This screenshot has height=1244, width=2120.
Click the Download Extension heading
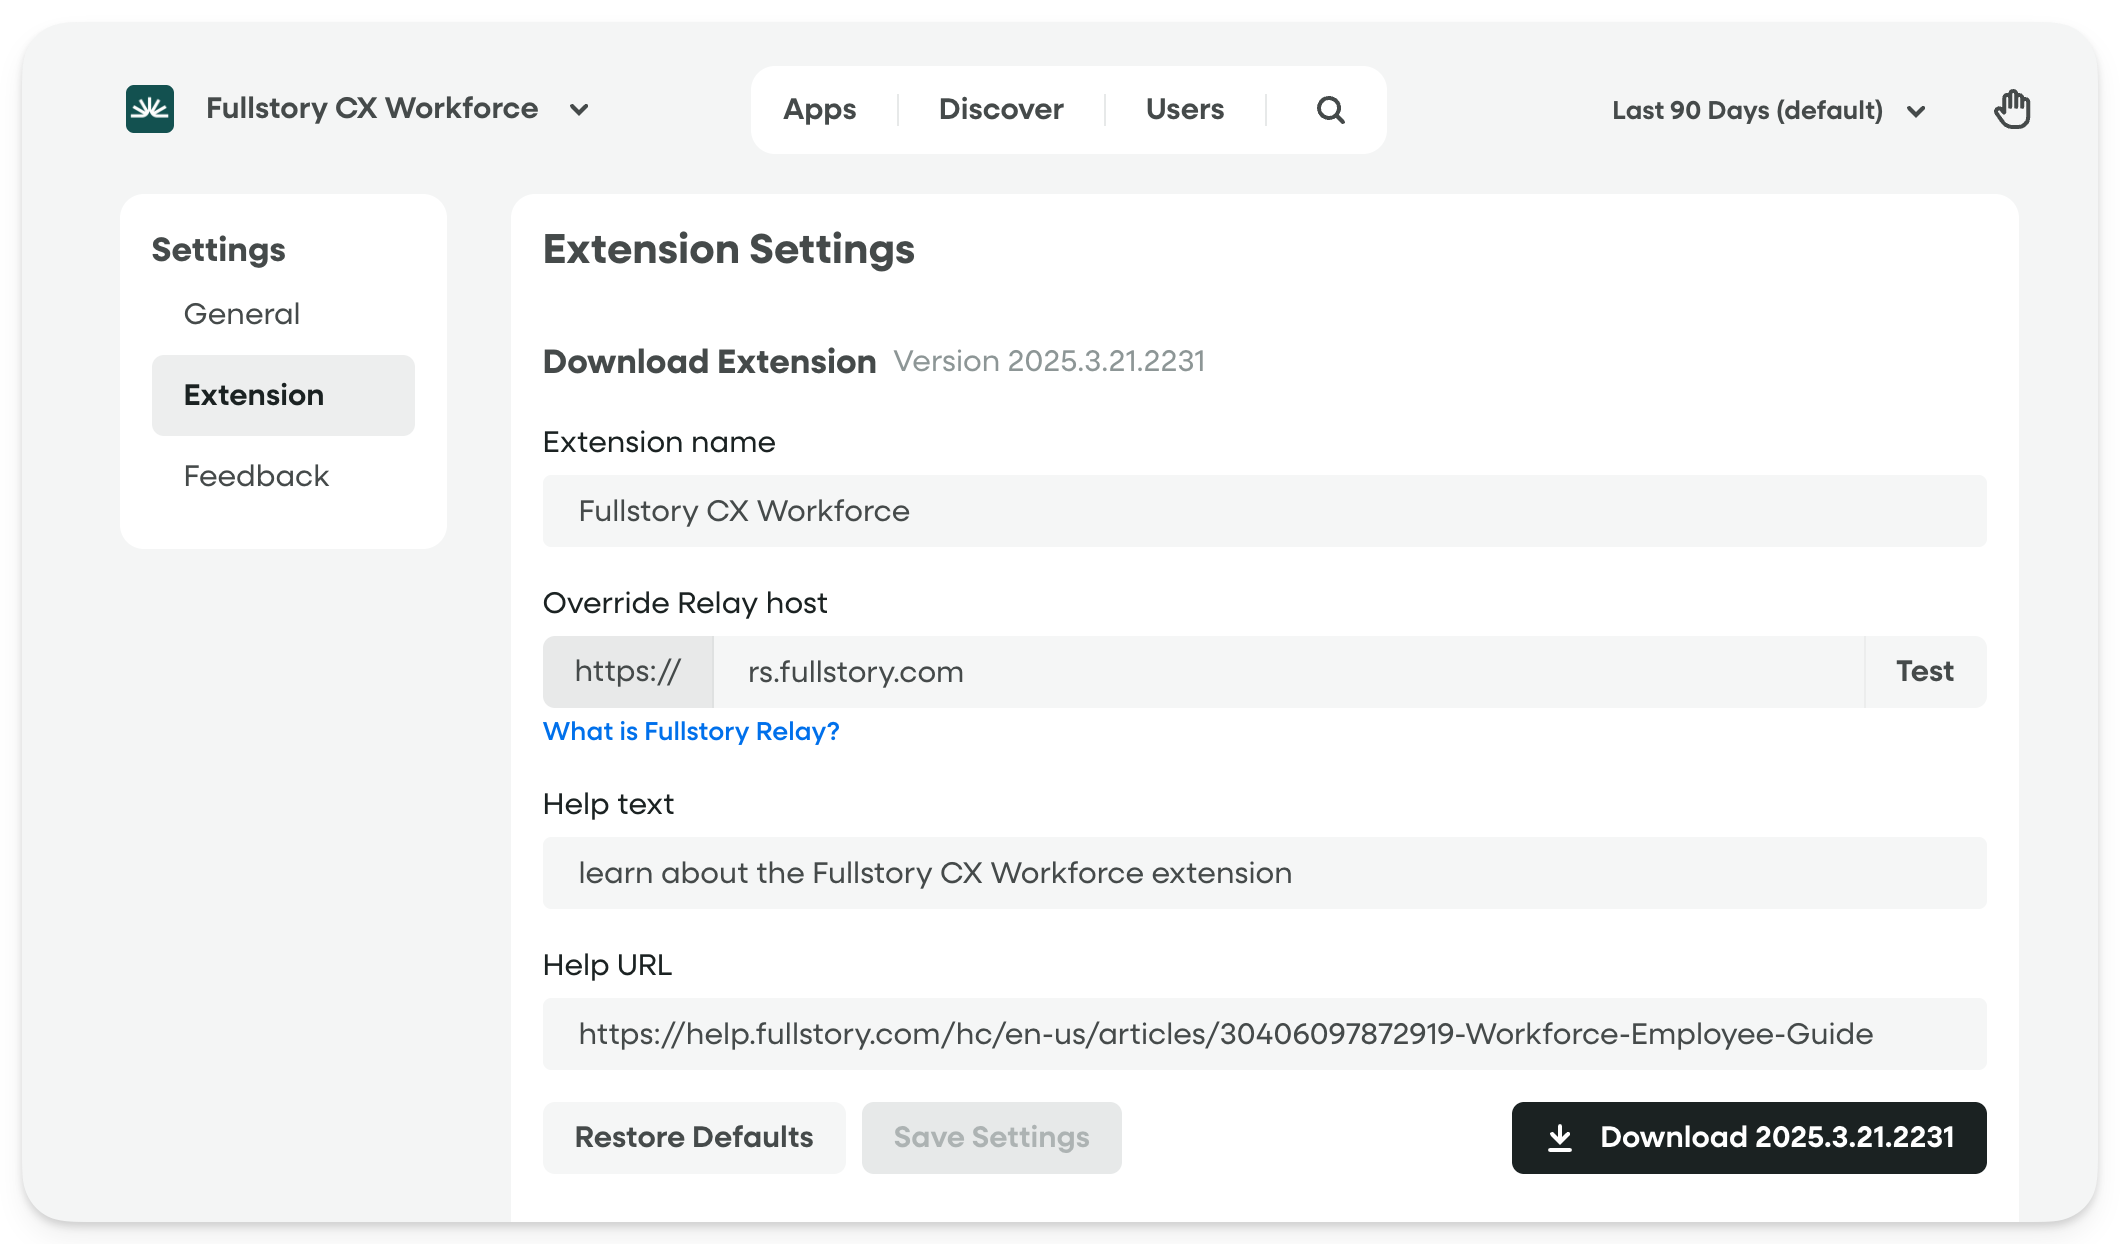point(710,361)
